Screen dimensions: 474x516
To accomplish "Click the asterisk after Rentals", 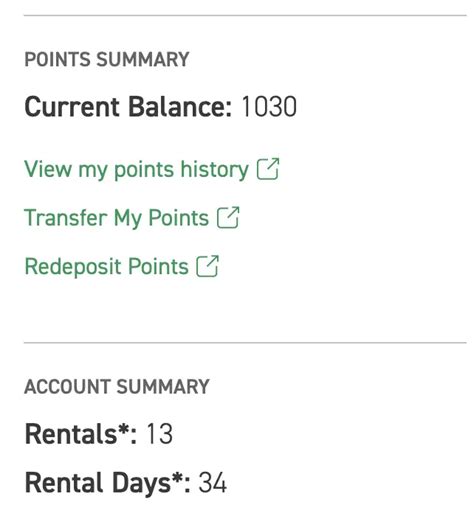I will pyautogui.click(x=123, y=429).
